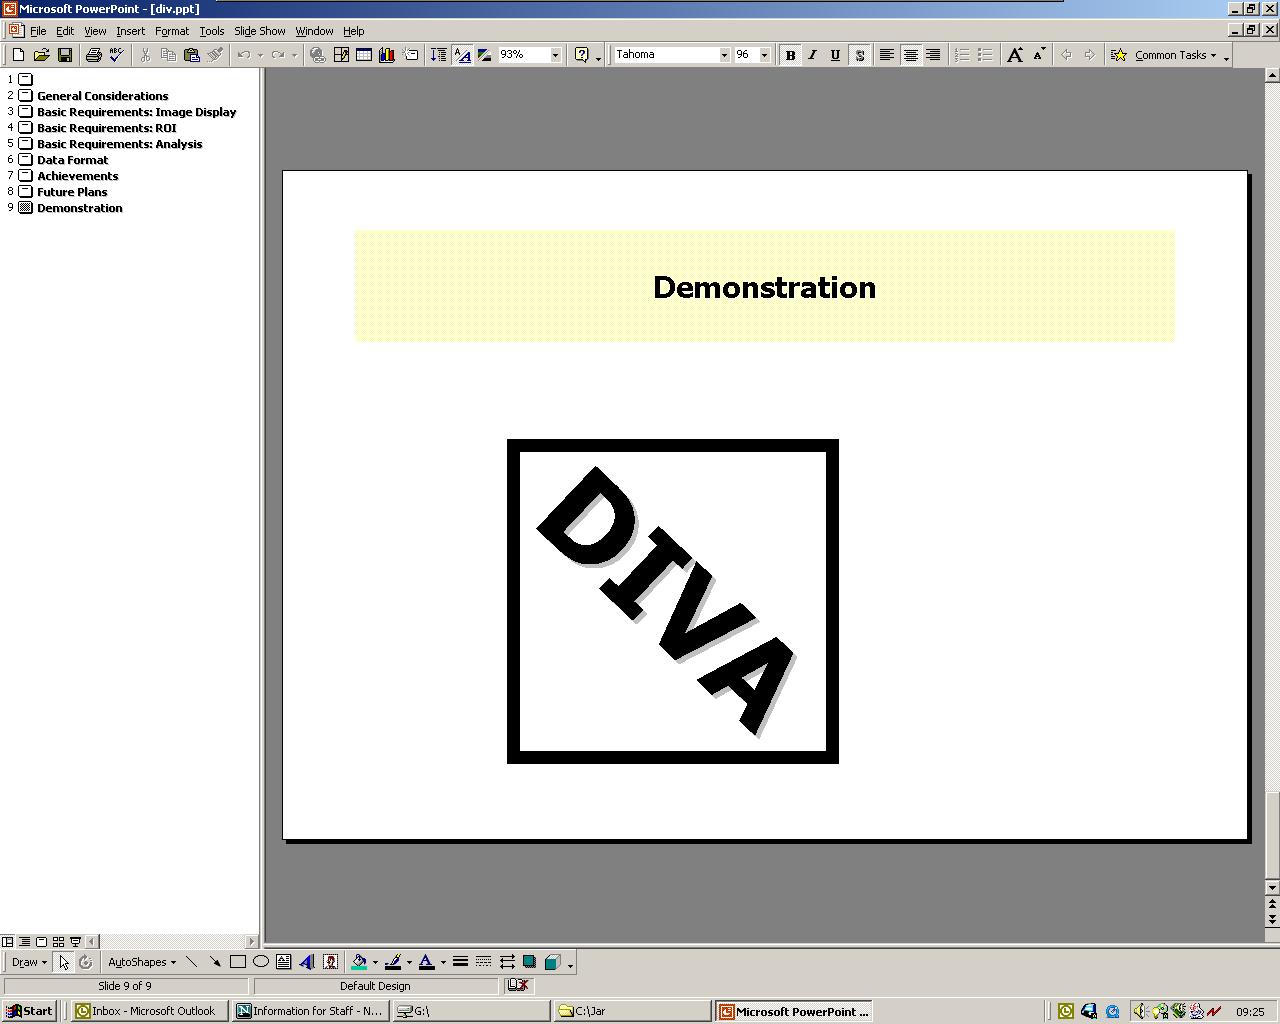Select Future Plans slide in outline

coord(72,192)
